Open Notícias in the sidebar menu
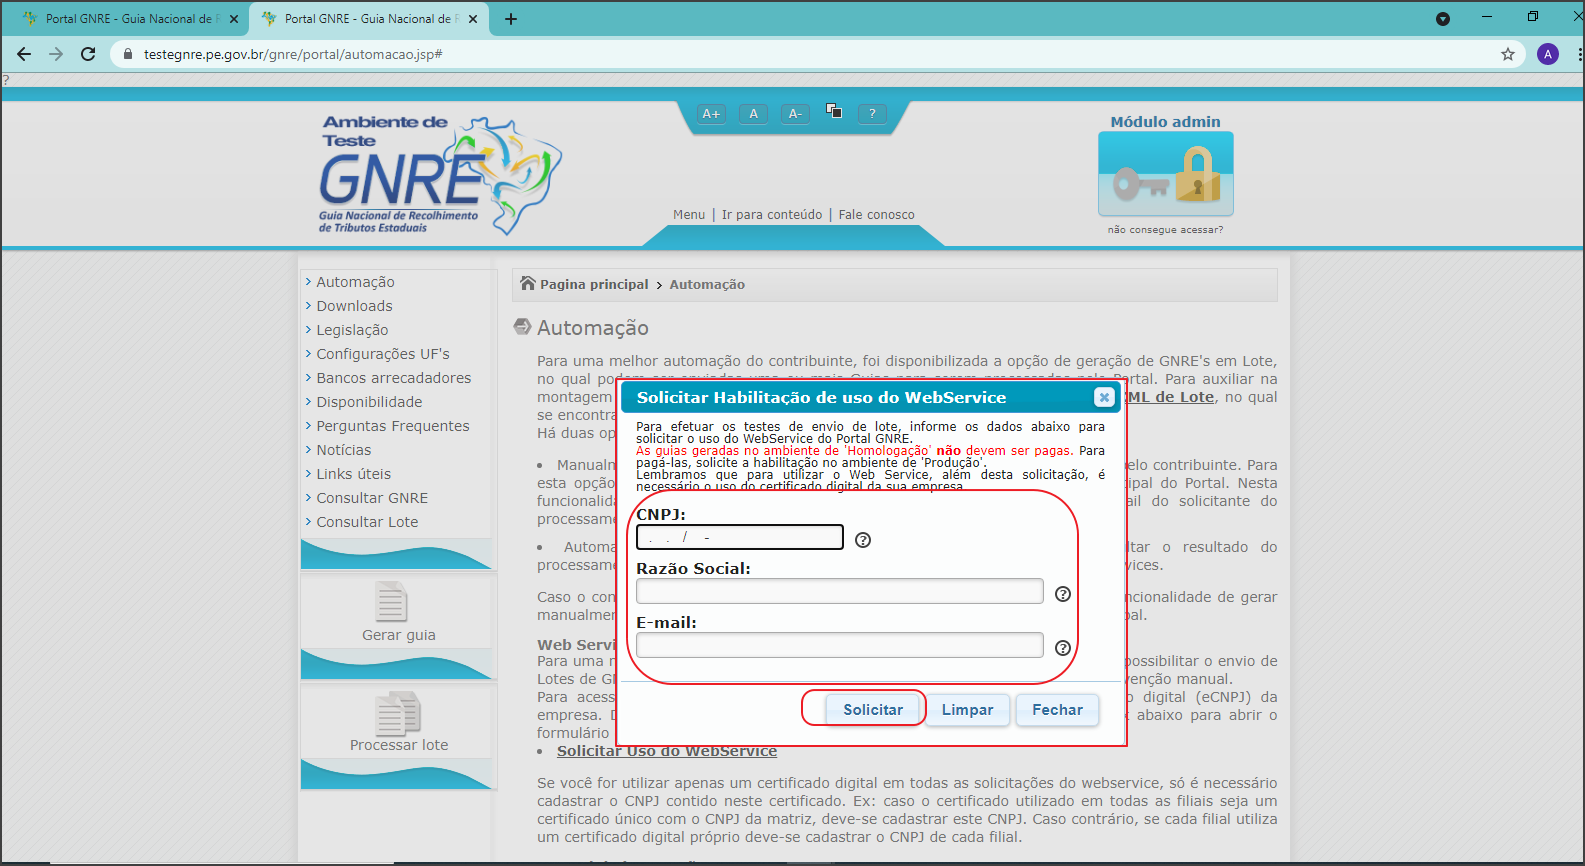The image size is (1585, 866). (x=343, y=450)
